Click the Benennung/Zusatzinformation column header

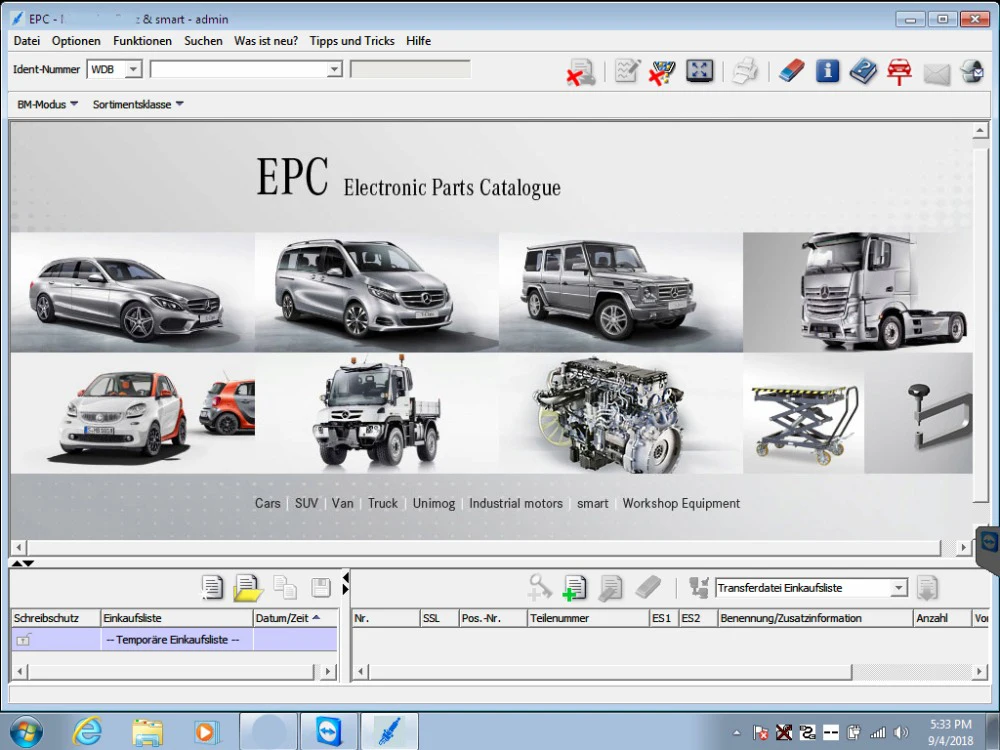coord(815,617)
